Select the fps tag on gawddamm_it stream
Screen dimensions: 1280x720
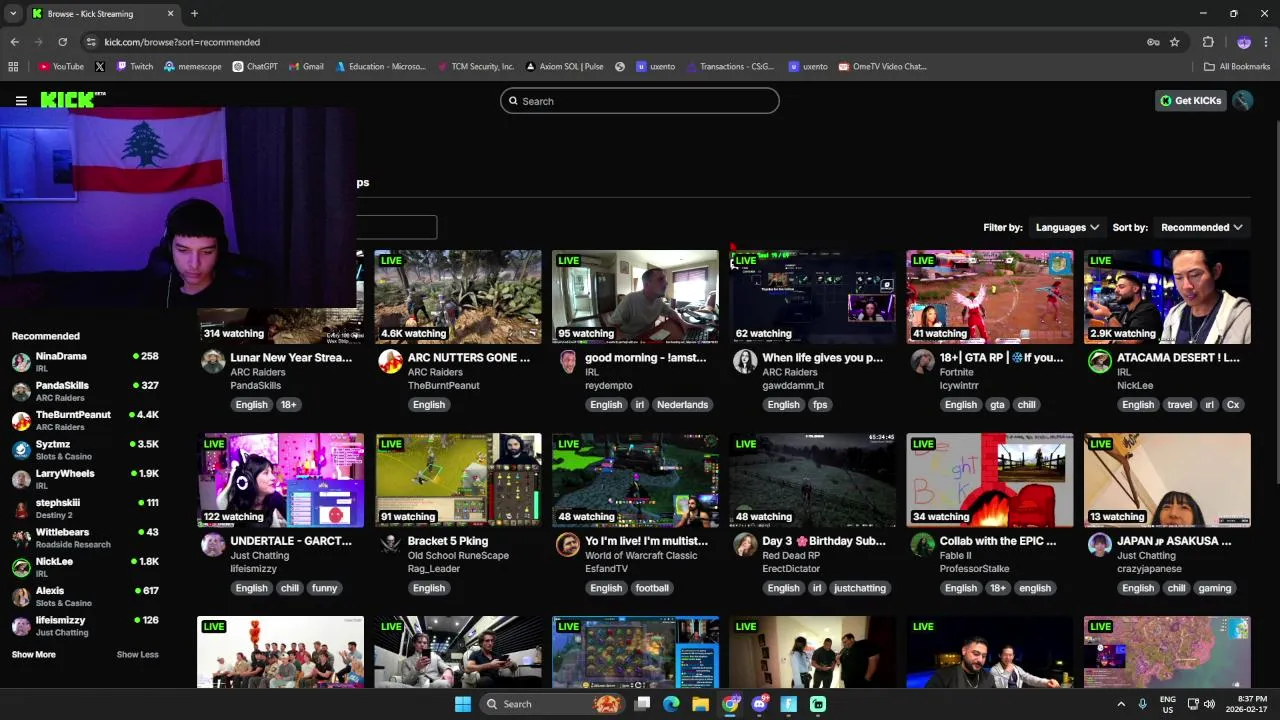point(820,405)
